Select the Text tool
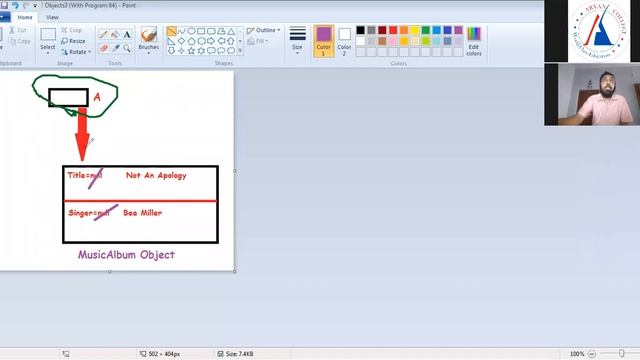640x360 pixels. click(127, 35)
